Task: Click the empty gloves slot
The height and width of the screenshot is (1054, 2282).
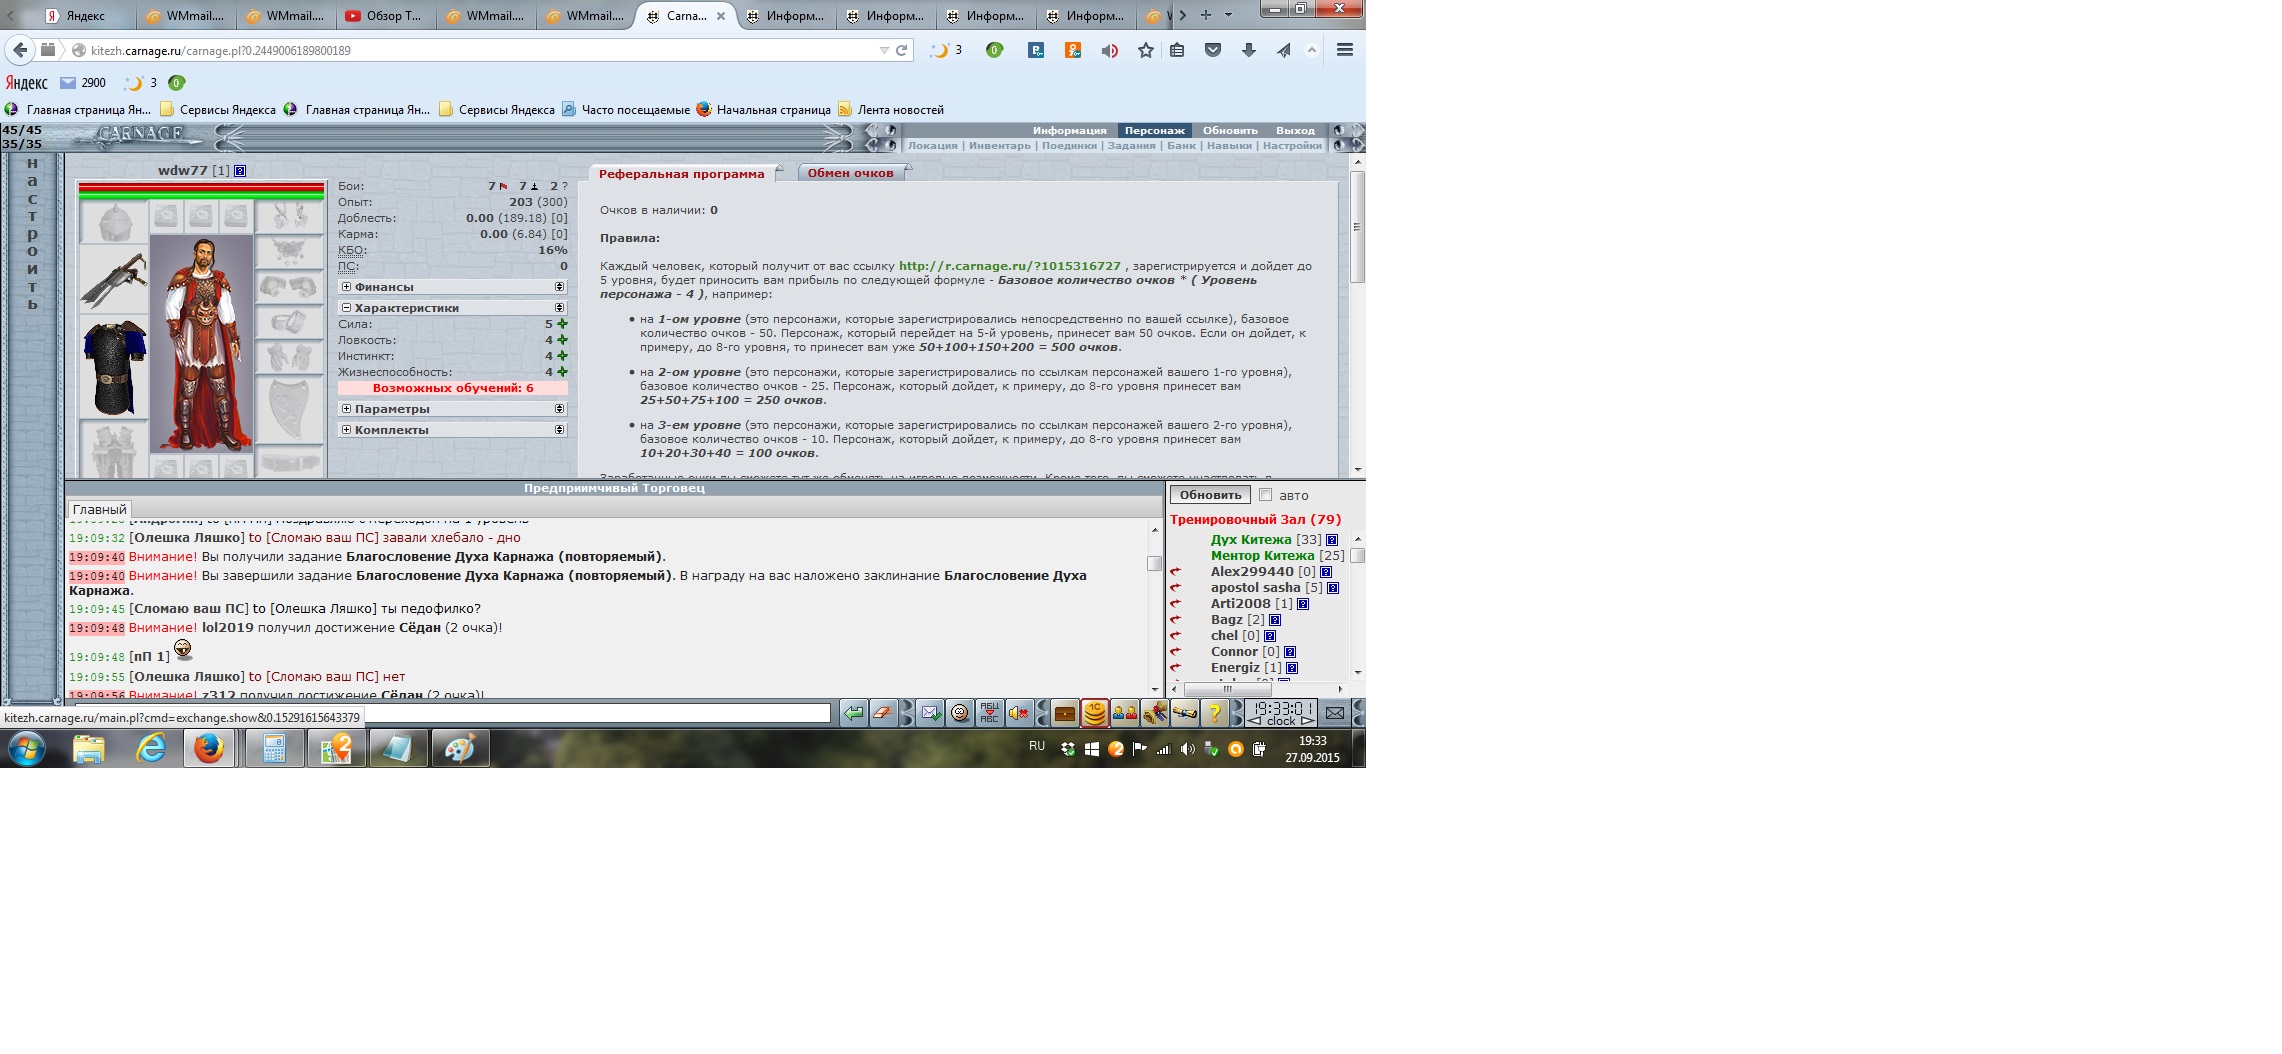Action: pos(290,356)
